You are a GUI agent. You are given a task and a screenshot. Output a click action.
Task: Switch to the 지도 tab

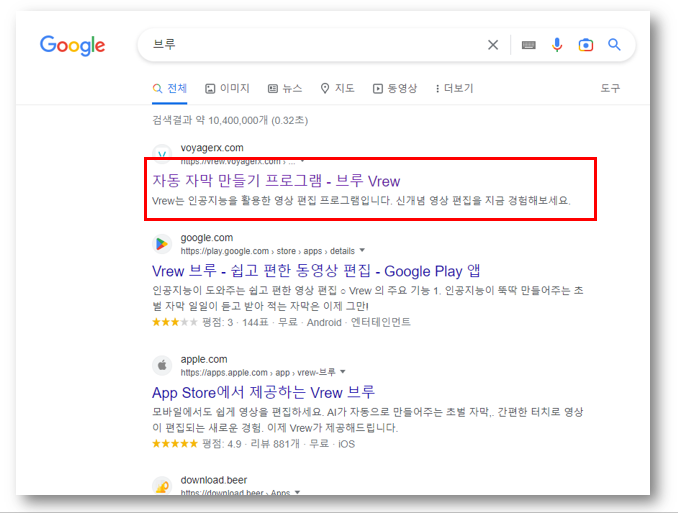(x=337, y=88)
